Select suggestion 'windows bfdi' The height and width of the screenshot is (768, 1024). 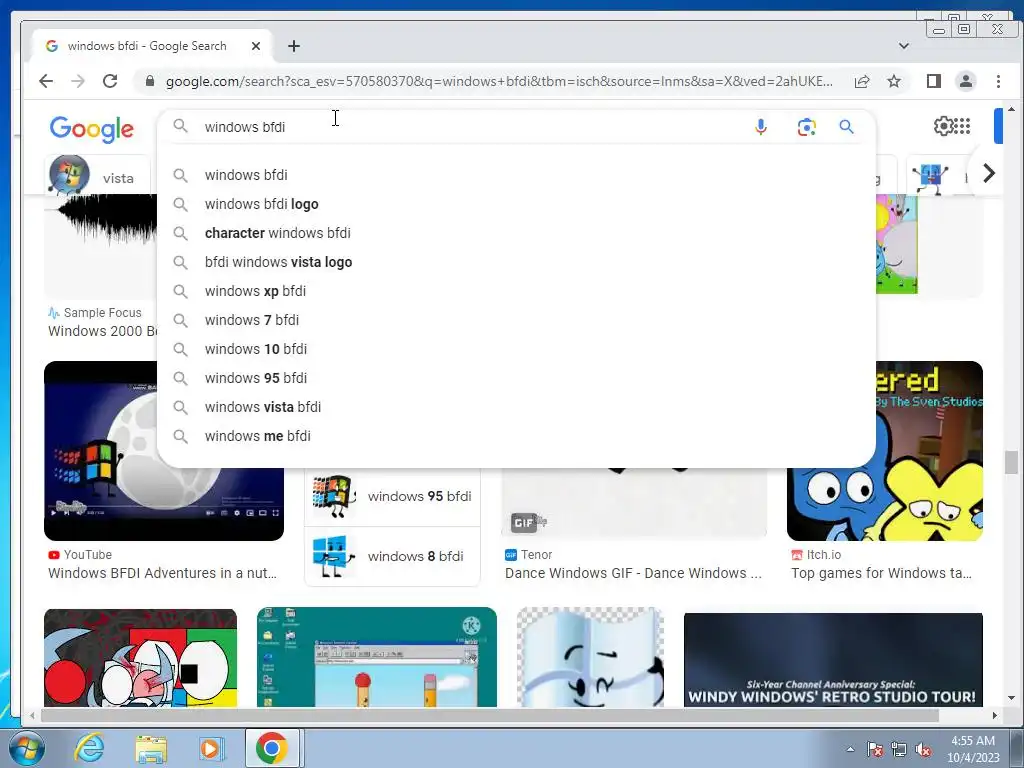516,175
